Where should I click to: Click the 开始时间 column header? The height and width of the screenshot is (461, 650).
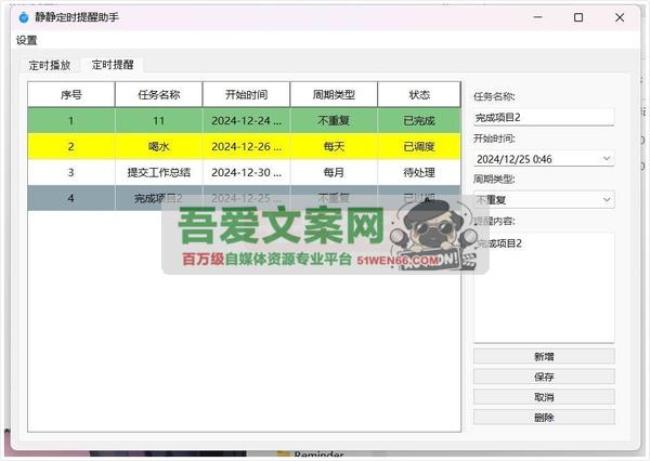tap(246, 95)
